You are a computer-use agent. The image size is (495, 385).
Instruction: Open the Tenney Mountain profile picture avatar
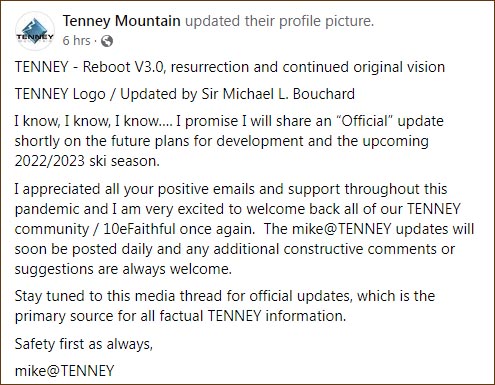coord(34,31)
